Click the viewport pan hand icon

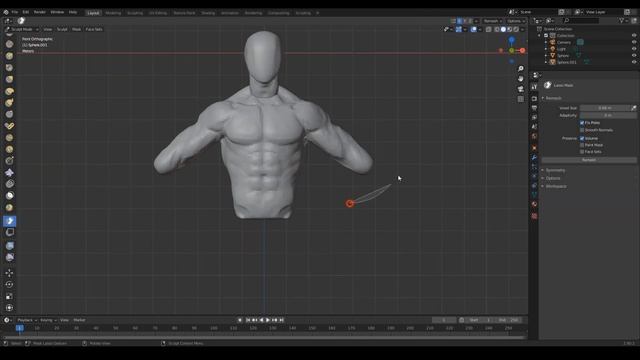click(x=520, y=79)
